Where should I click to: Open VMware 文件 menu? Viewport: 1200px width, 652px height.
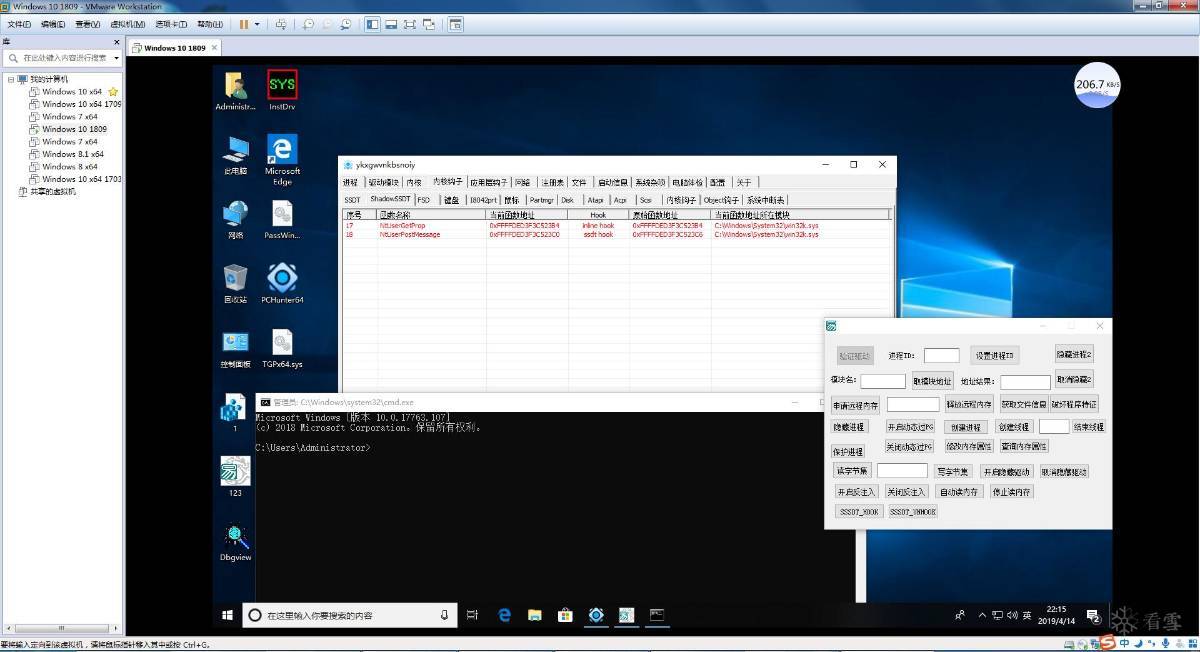click(x=20, y=24)
